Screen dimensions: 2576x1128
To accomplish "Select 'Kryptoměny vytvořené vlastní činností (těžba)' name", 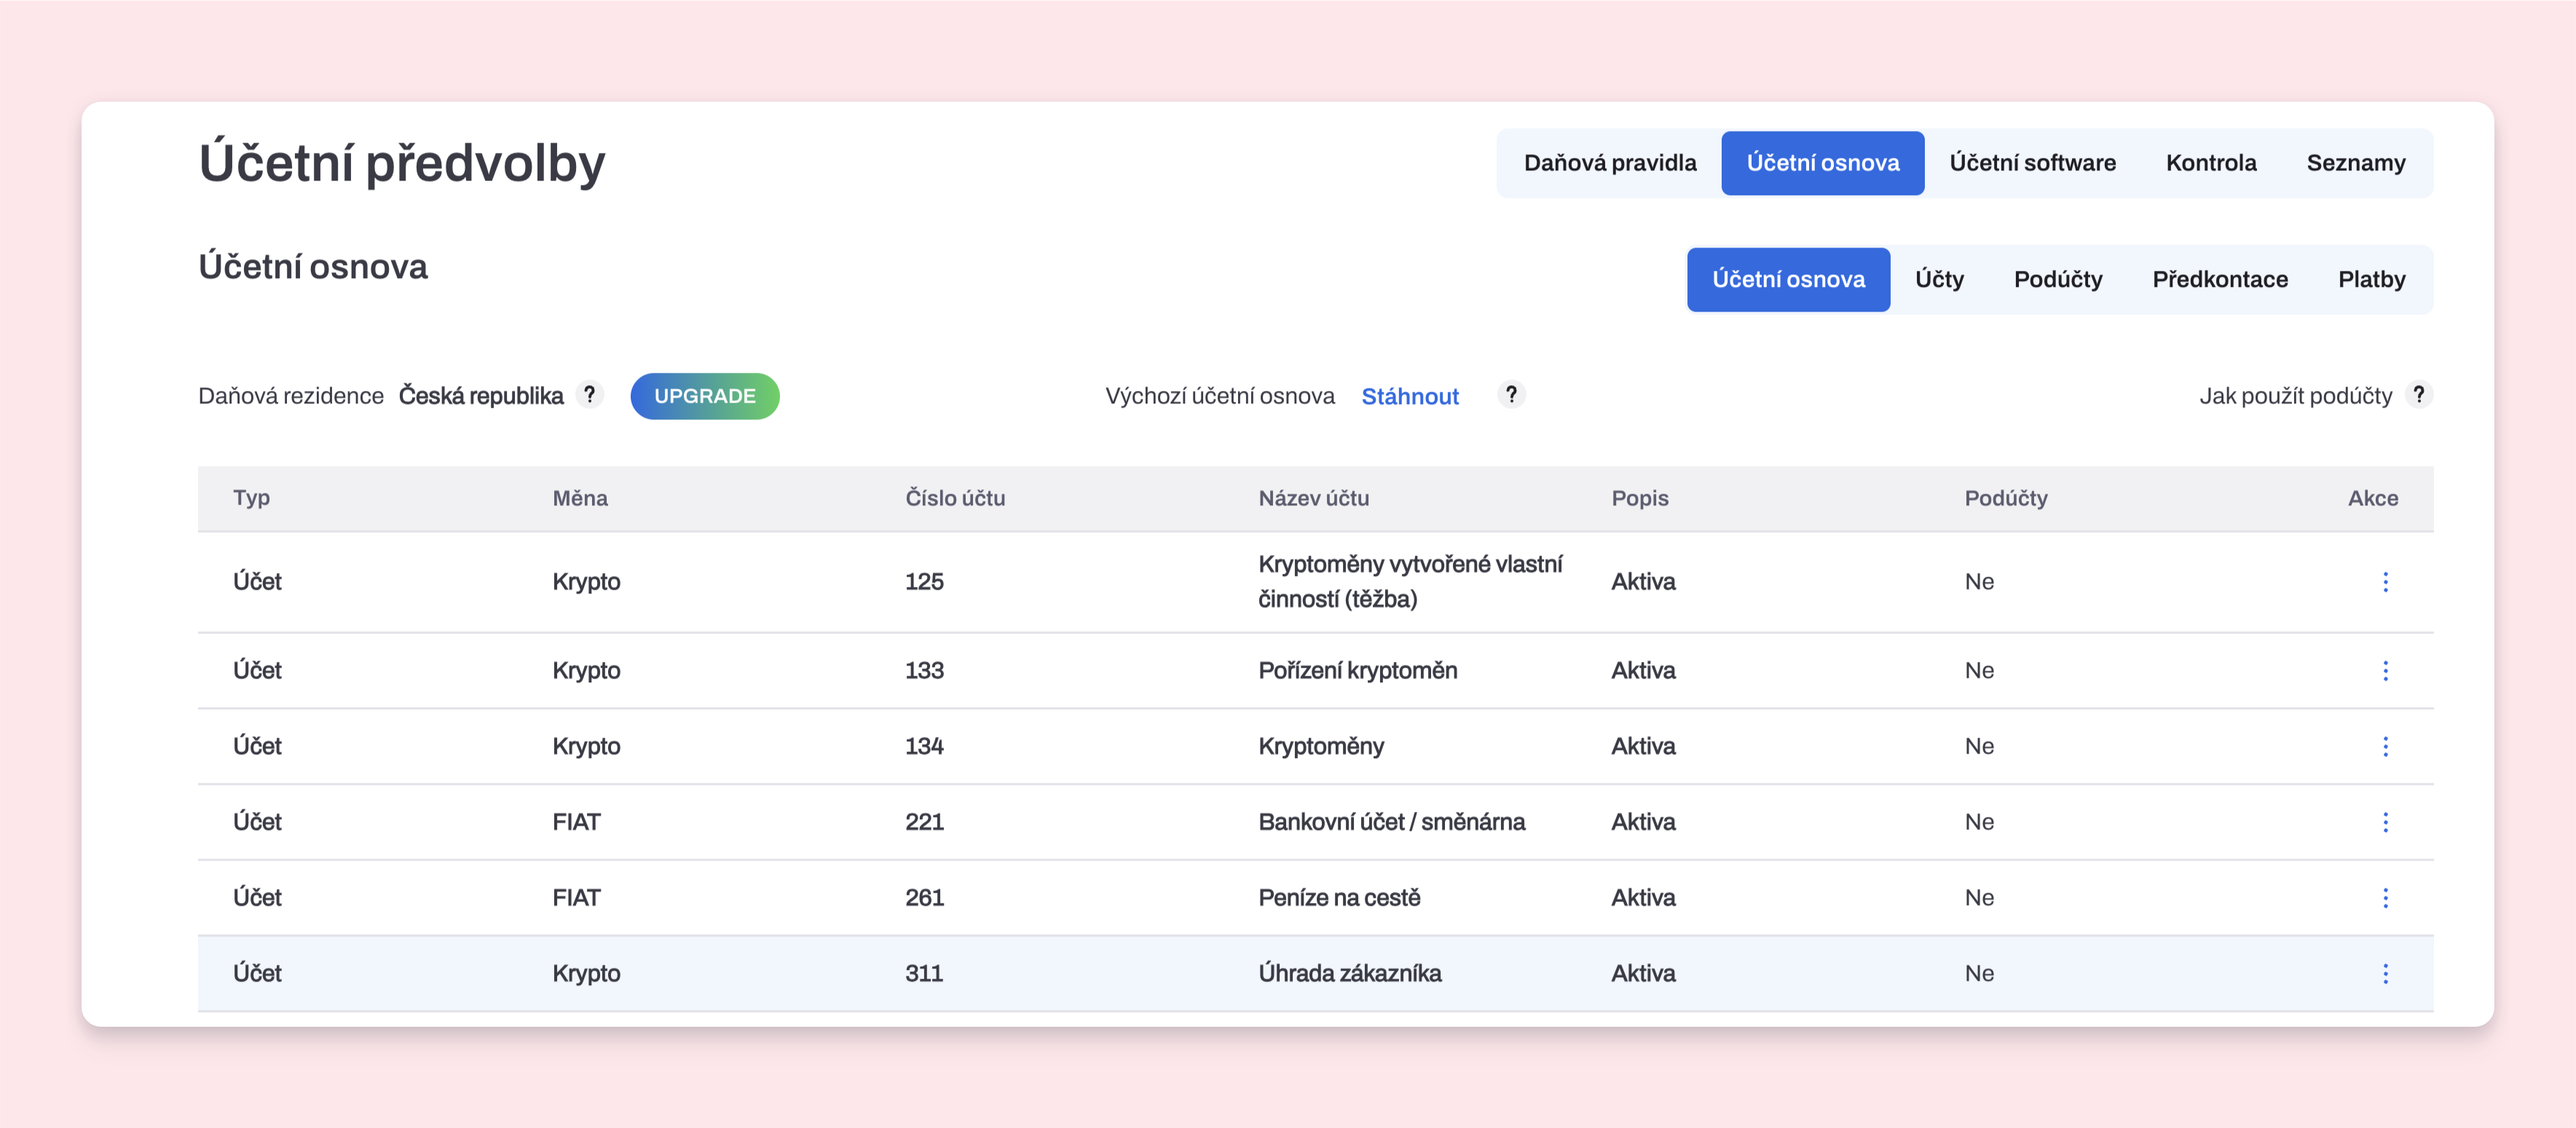I will [1410, 582].
